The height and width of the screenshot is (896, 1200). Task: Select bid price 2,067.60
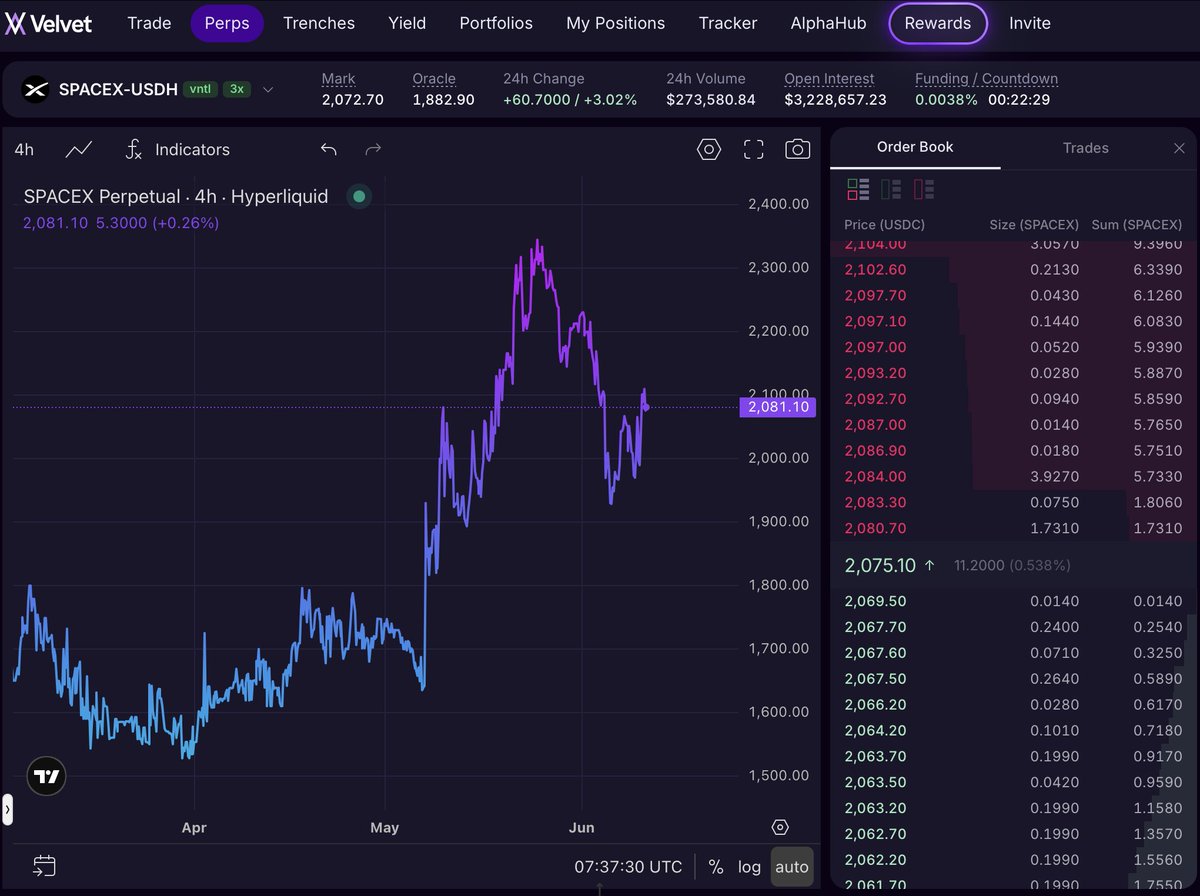click(x=875, y=653)
